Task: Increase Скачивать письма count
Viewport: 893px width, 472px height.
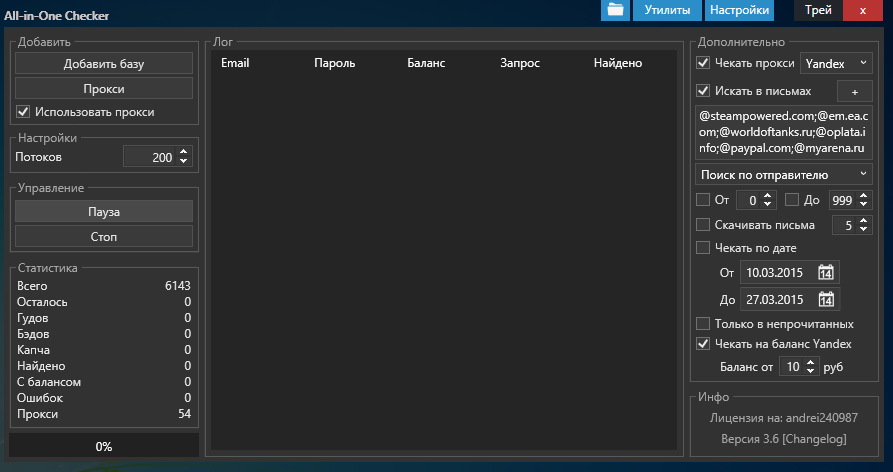Action: [x=863, y=220]
